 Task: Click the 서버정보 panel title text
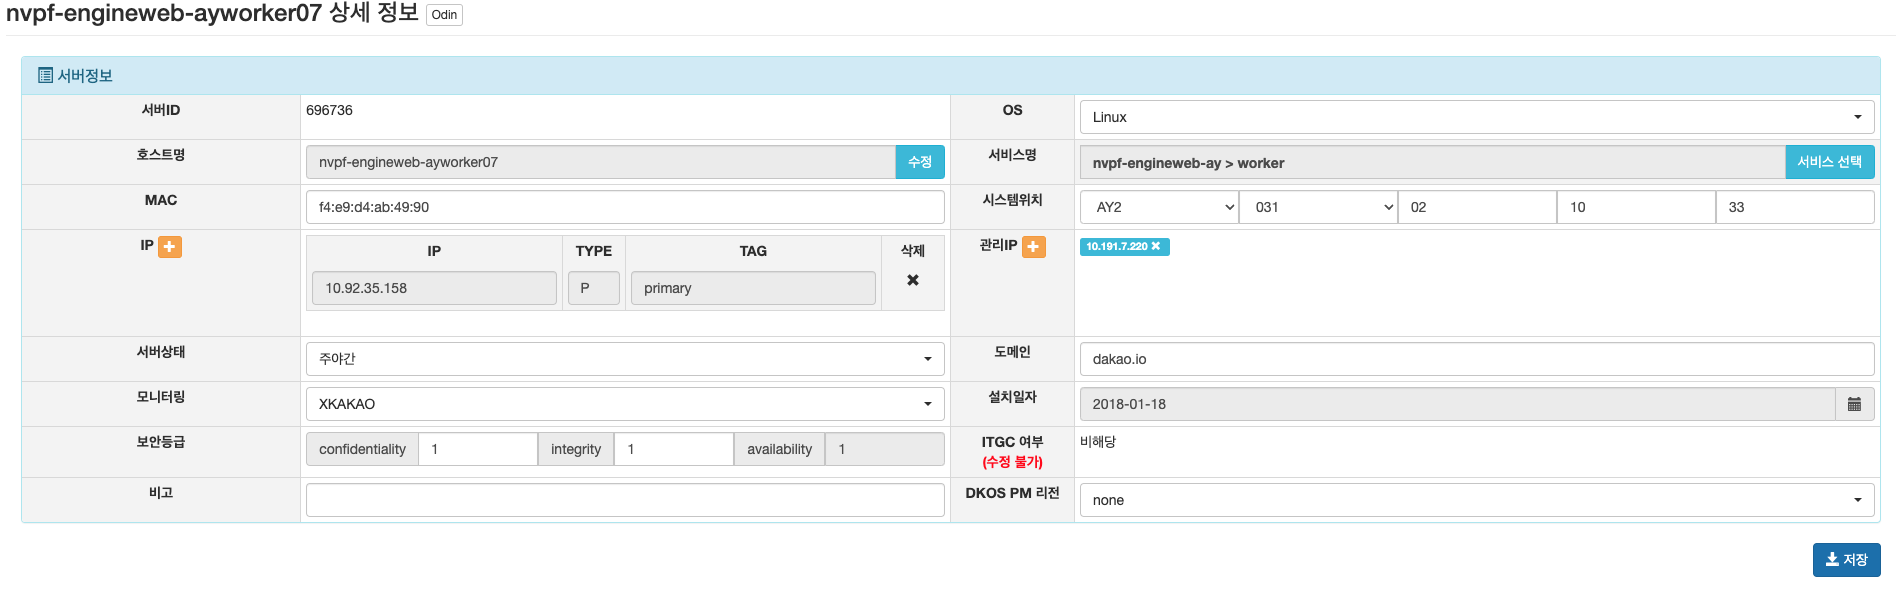tap(85, 76)
